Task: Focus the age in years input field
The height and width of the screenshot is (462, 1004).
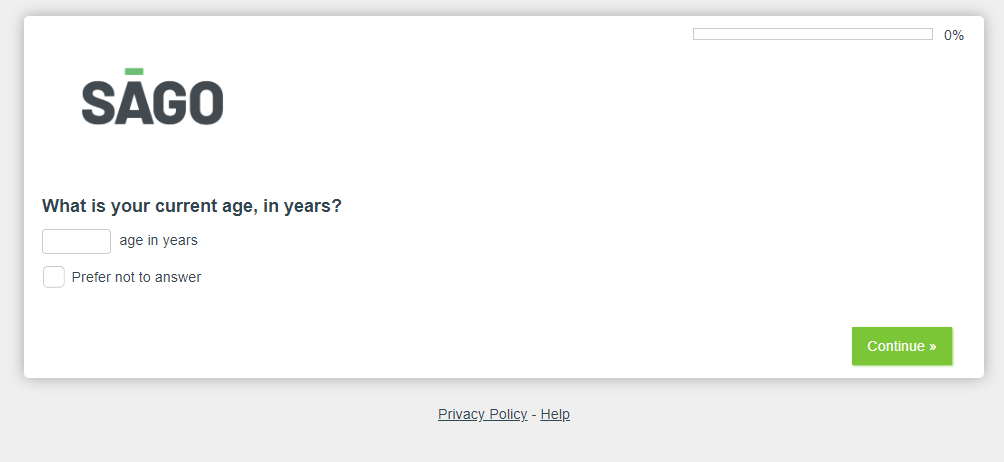Action: 76,241
